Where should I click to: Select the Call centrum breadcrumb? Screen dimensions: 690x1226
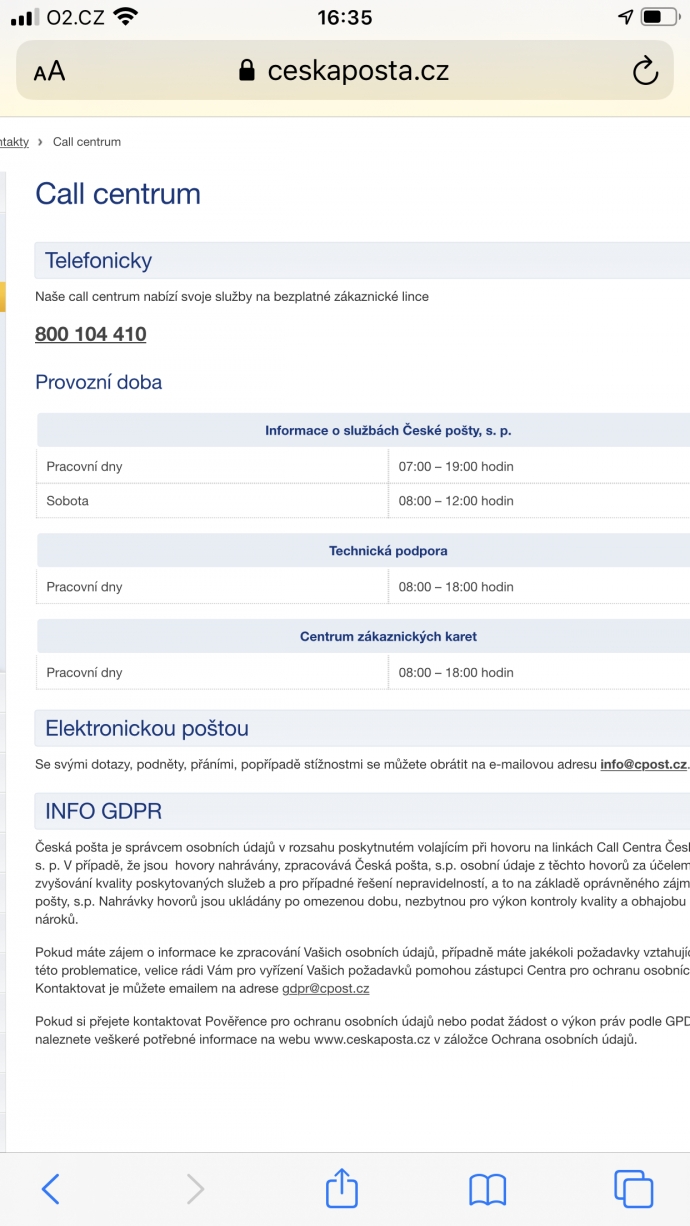click(x=87, y=142)
